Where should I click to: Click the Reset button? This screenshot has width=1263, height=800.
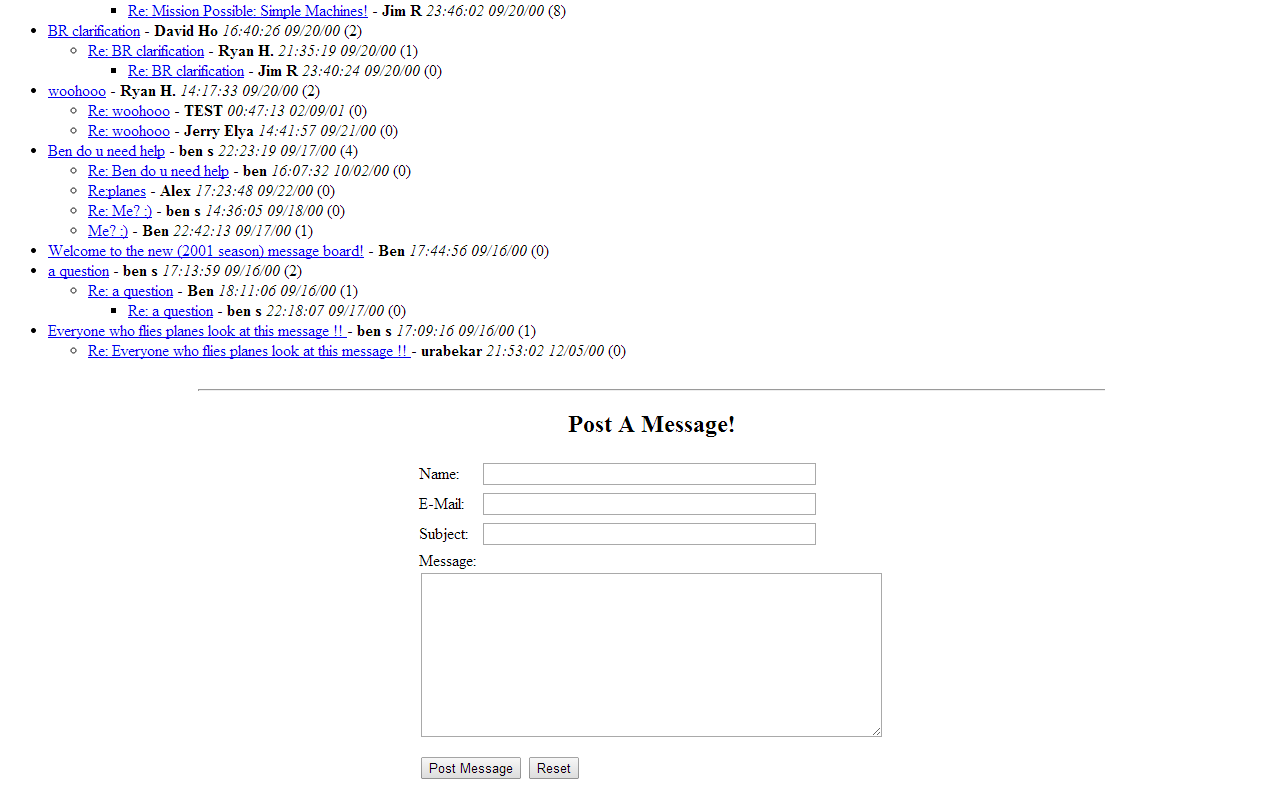click(x=553, y=768)
